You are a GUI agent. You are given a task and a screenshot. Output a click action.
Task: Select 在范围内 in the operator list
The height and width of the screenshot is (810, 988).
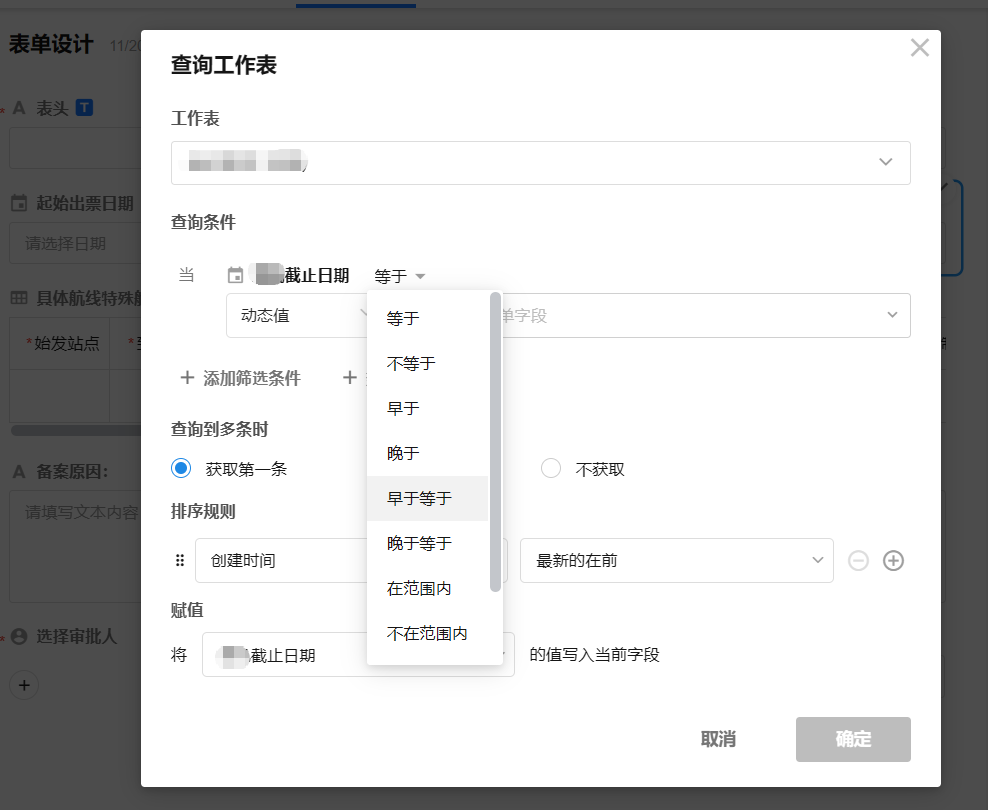click(x=419, y=588)
